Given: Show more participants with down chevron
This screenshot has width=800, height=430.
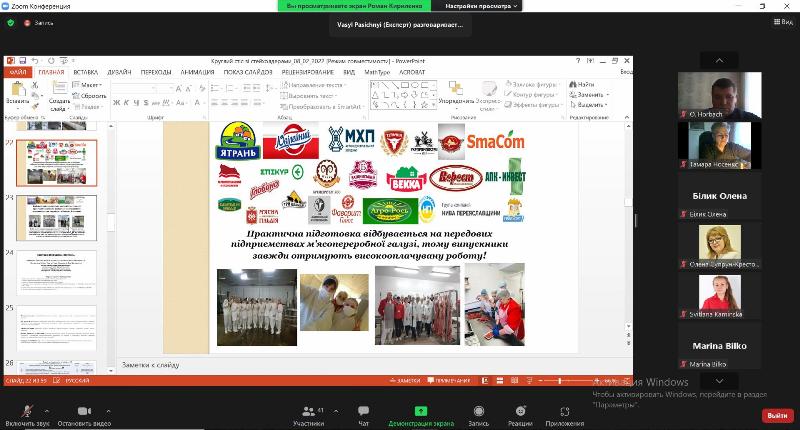Looking at the screenshot, I should (719, 381).
